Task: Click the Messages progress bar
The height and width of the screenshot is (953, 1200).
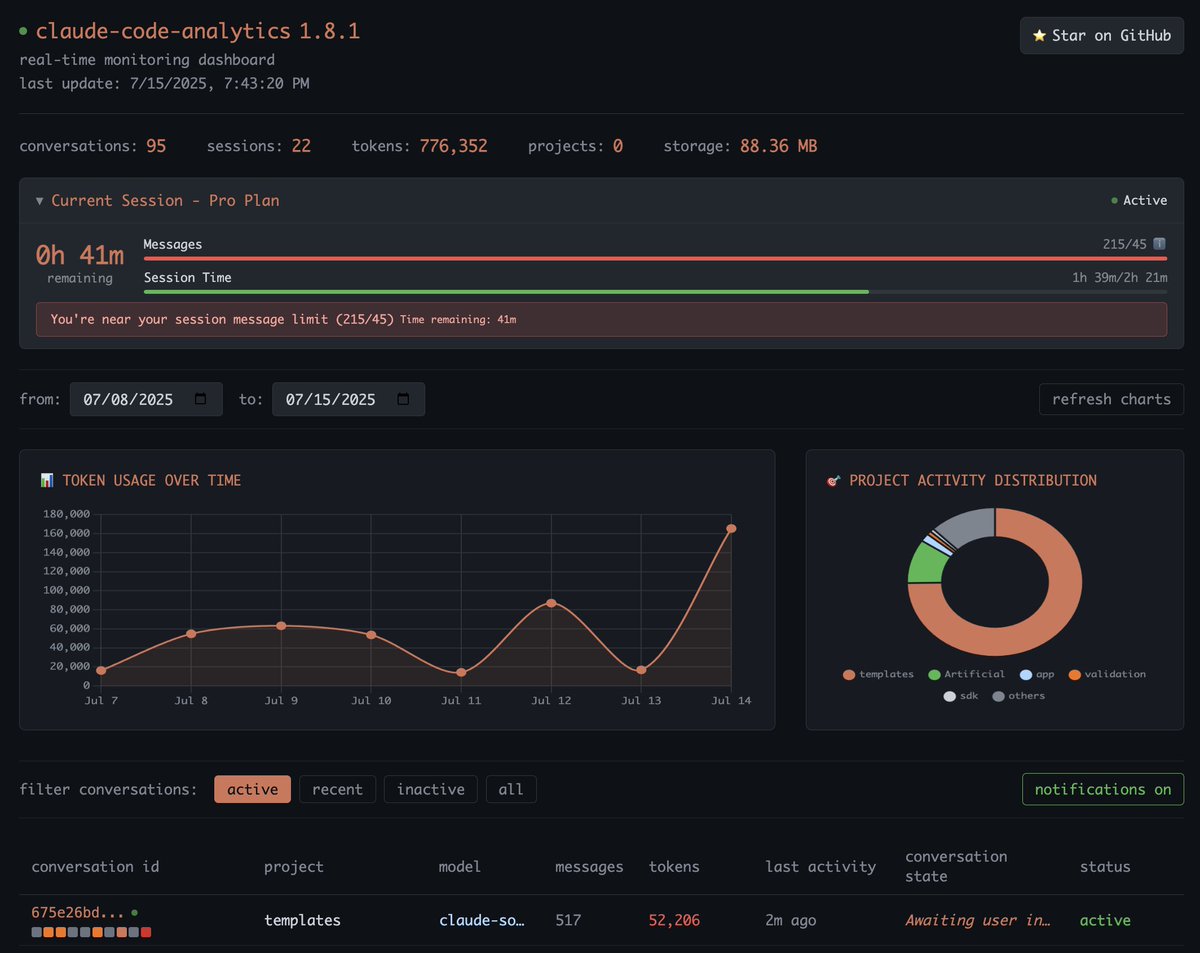Action: 655,258
